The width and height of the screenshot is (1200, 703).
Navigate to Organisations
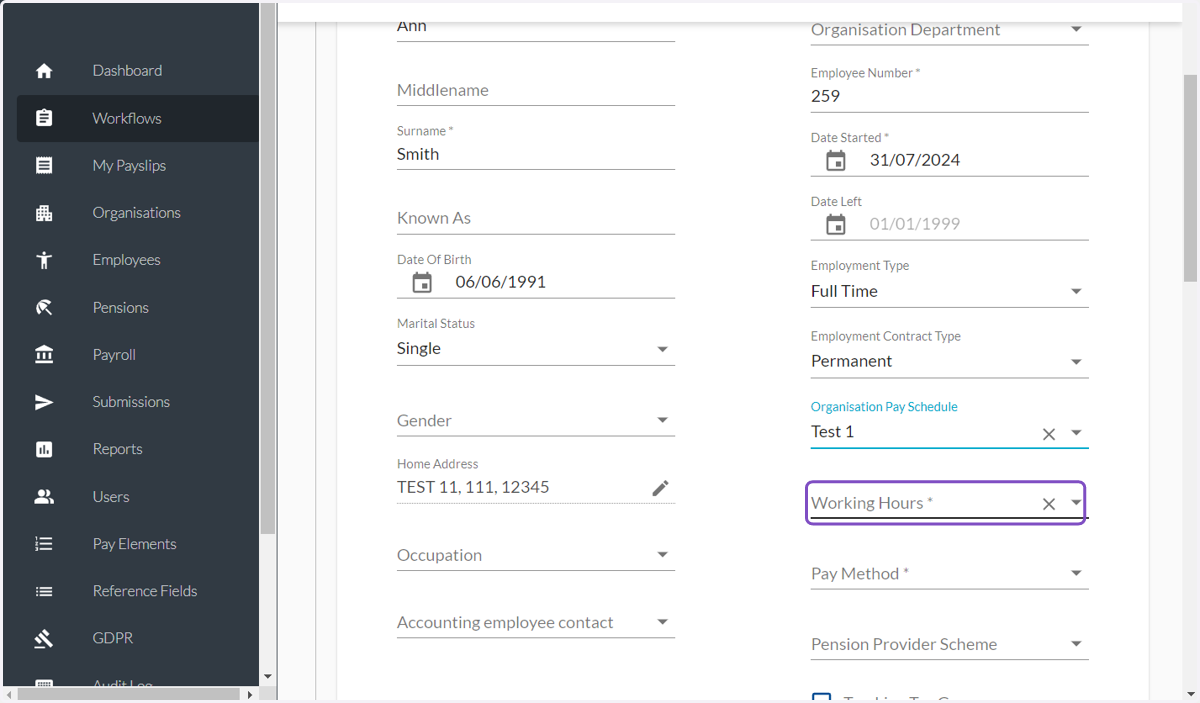[138, 213]
